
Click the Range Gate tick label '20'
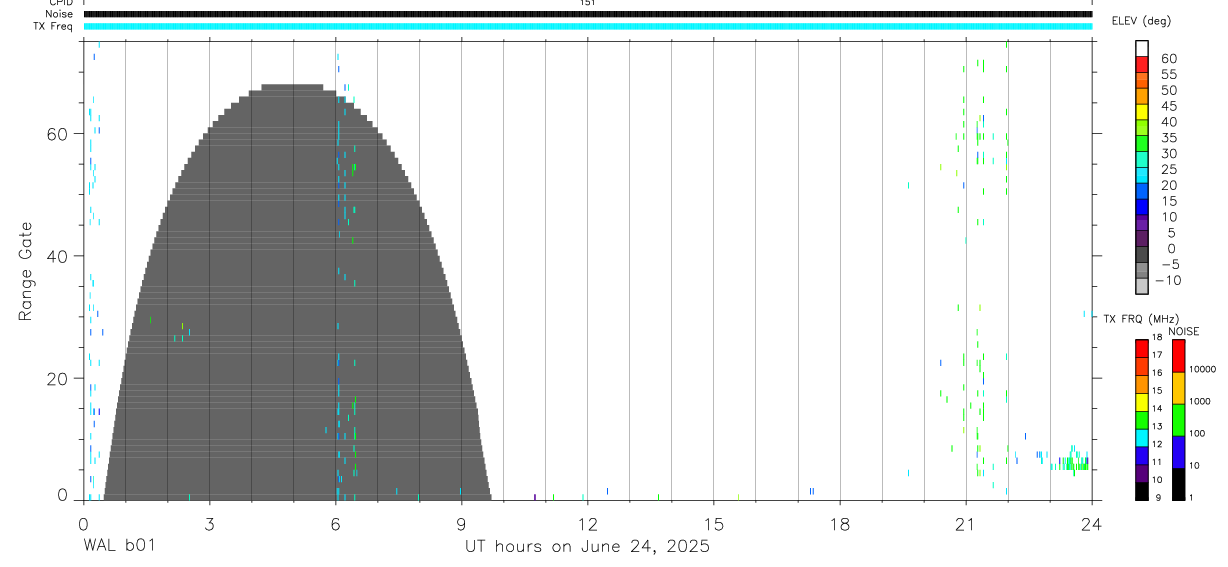tap(57, 378)
